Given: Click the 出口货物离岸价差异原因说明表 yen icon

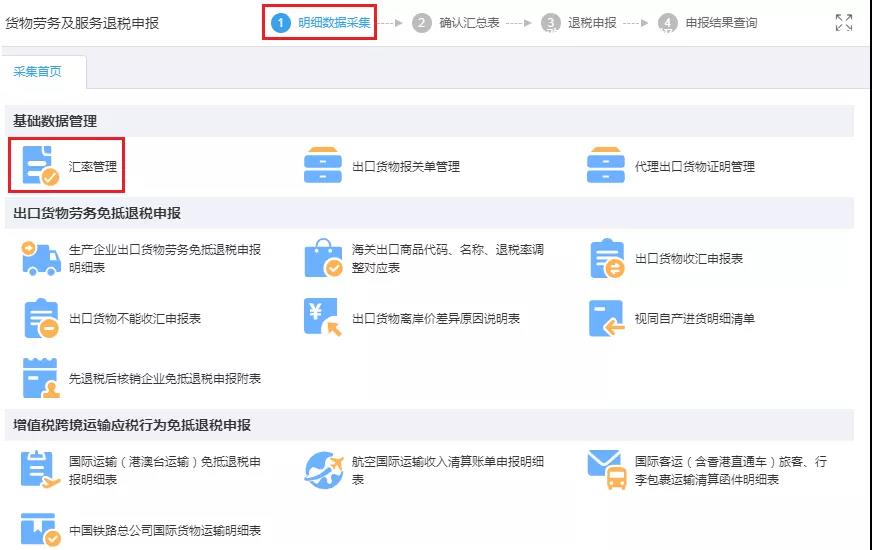Looking at the screenshot, I should pyautogui.click(x=322, y=318).
